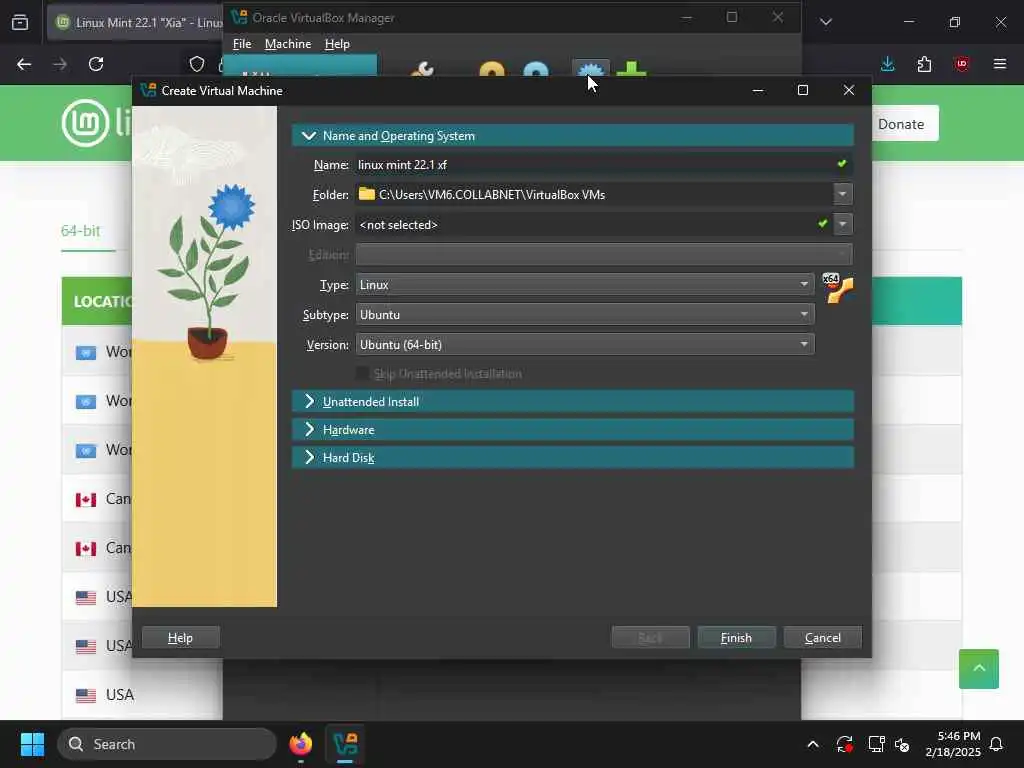Open the Subtype dropdown showing Ubuntu
The image size is (1024, 768).
point(584,315)
